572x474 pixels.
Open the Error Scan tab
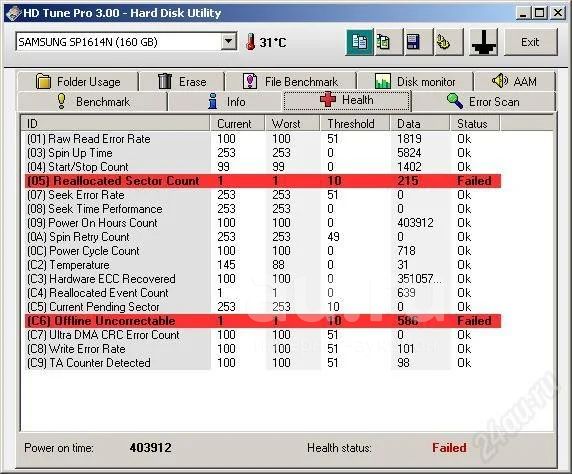[483, 101]
